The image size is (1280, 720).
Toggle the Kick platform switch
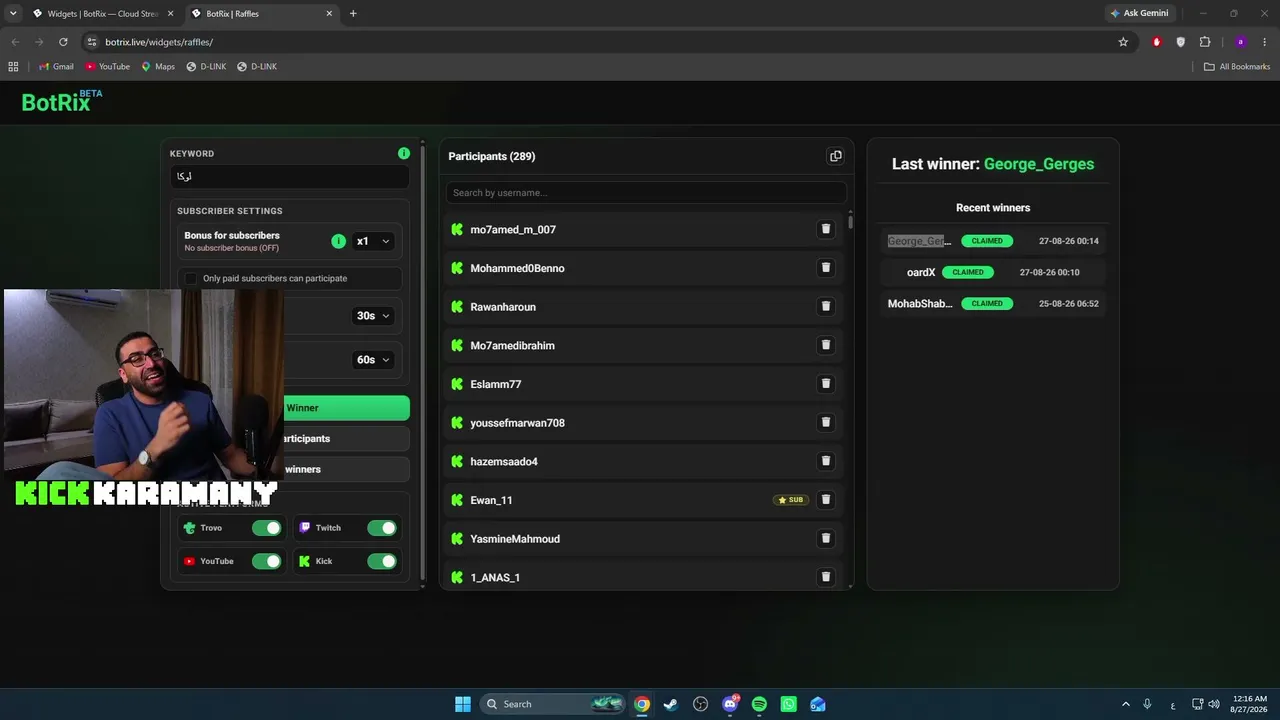coord(382,561)
